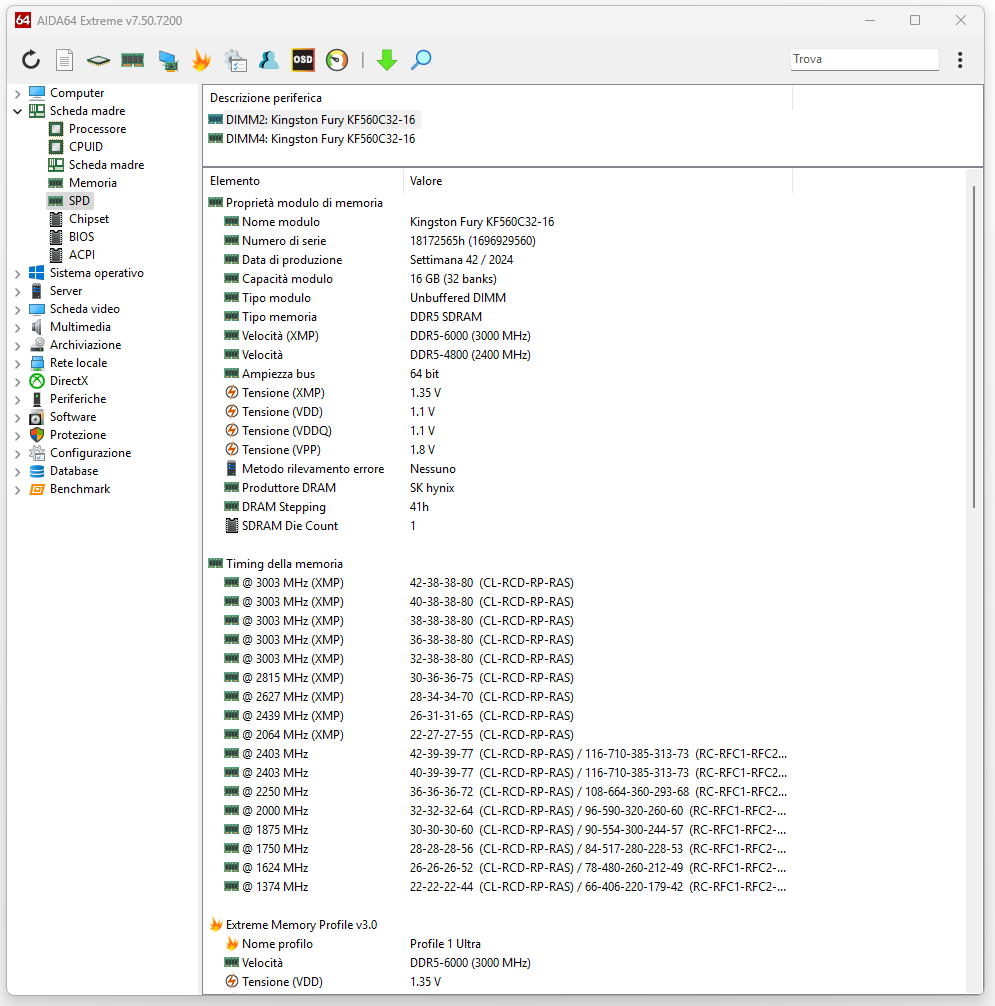
Task: Collapse the Scheda madre parent node
Action: (17, 111)
